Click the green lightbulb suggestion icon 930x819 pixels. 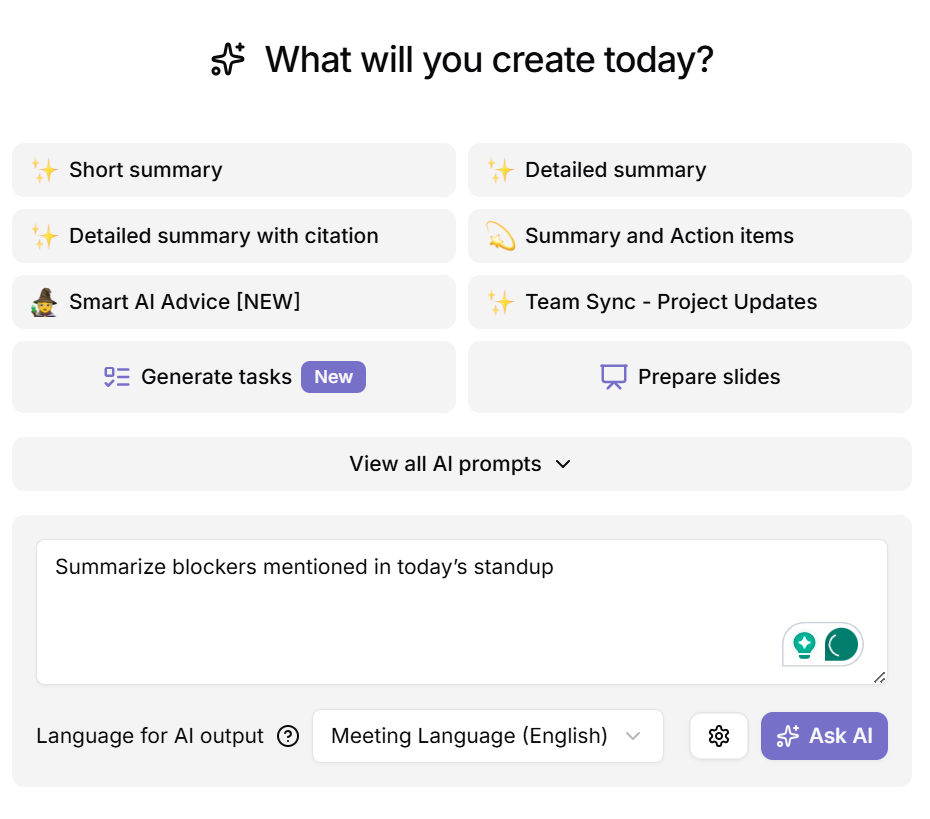click(804, 645)
